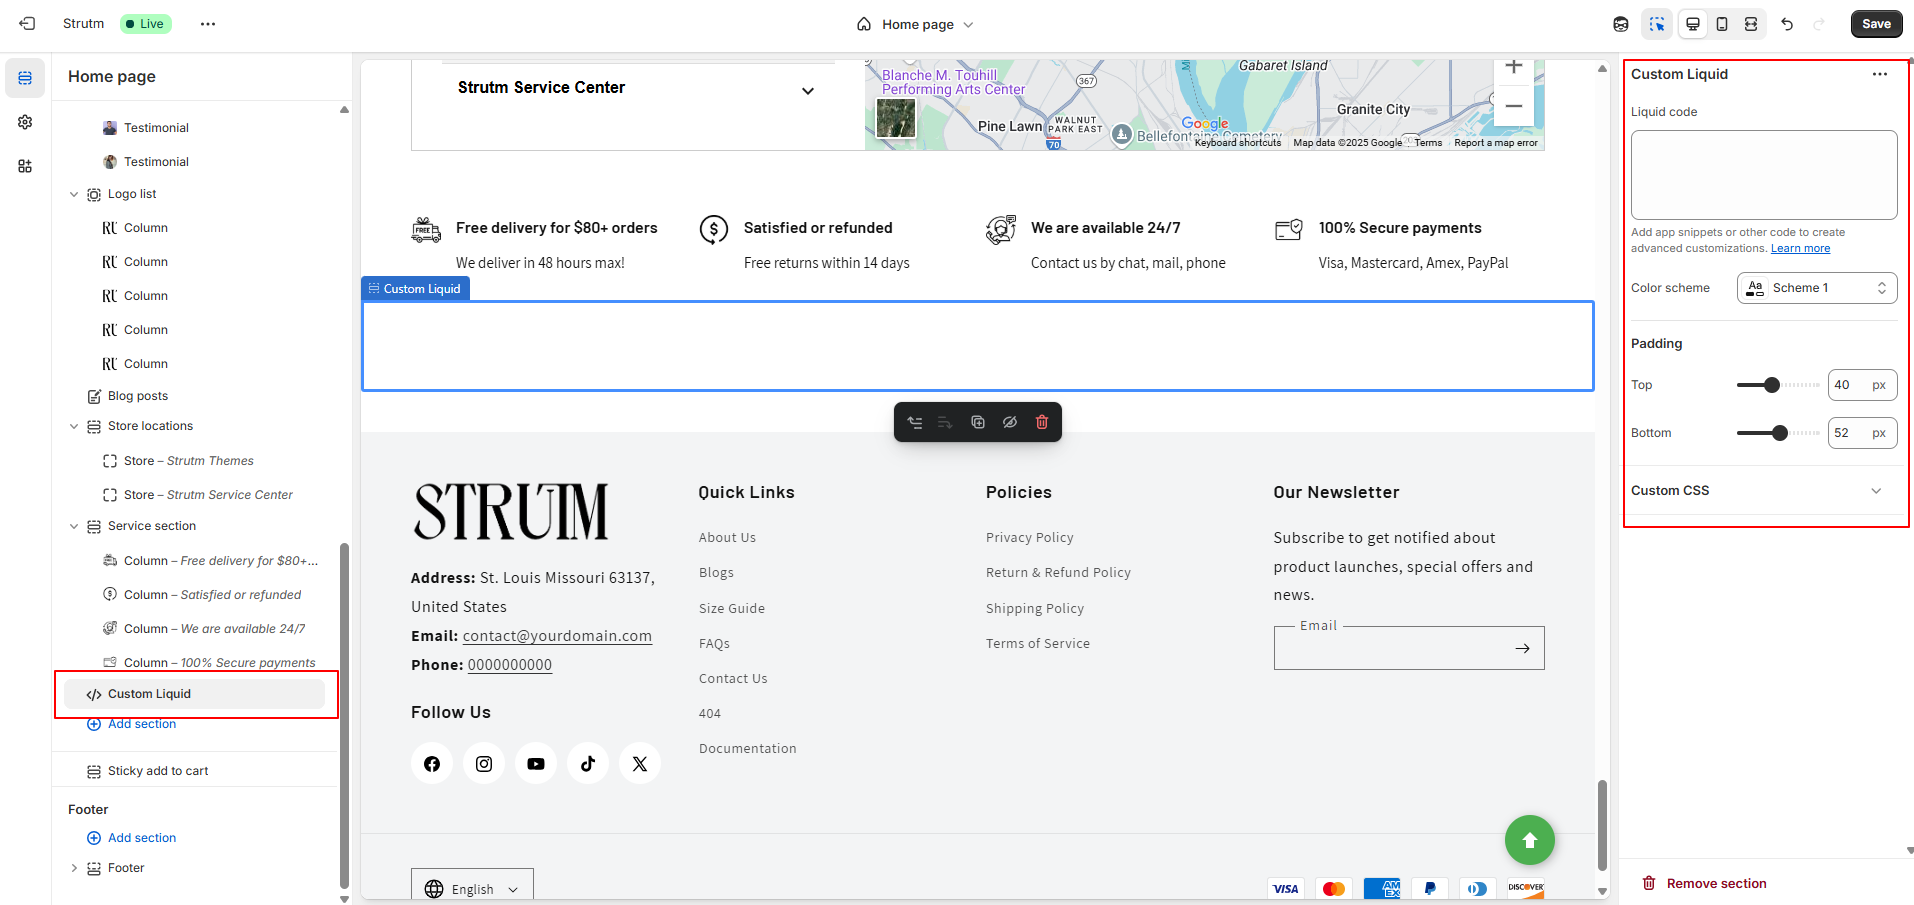
Task: Open the three-dot menu beside Live badge
Action: pos(208,24)
